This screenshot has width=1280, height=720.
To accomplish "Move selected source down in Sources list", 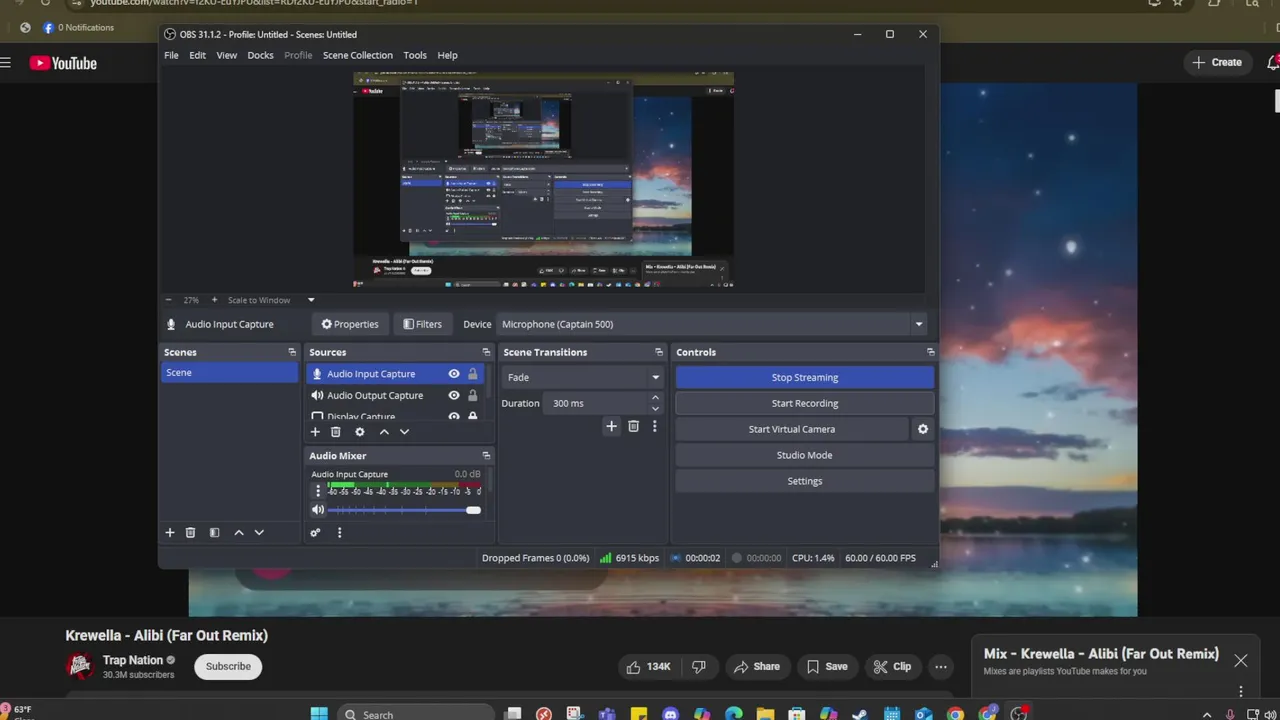I will (x=404, y=432).
